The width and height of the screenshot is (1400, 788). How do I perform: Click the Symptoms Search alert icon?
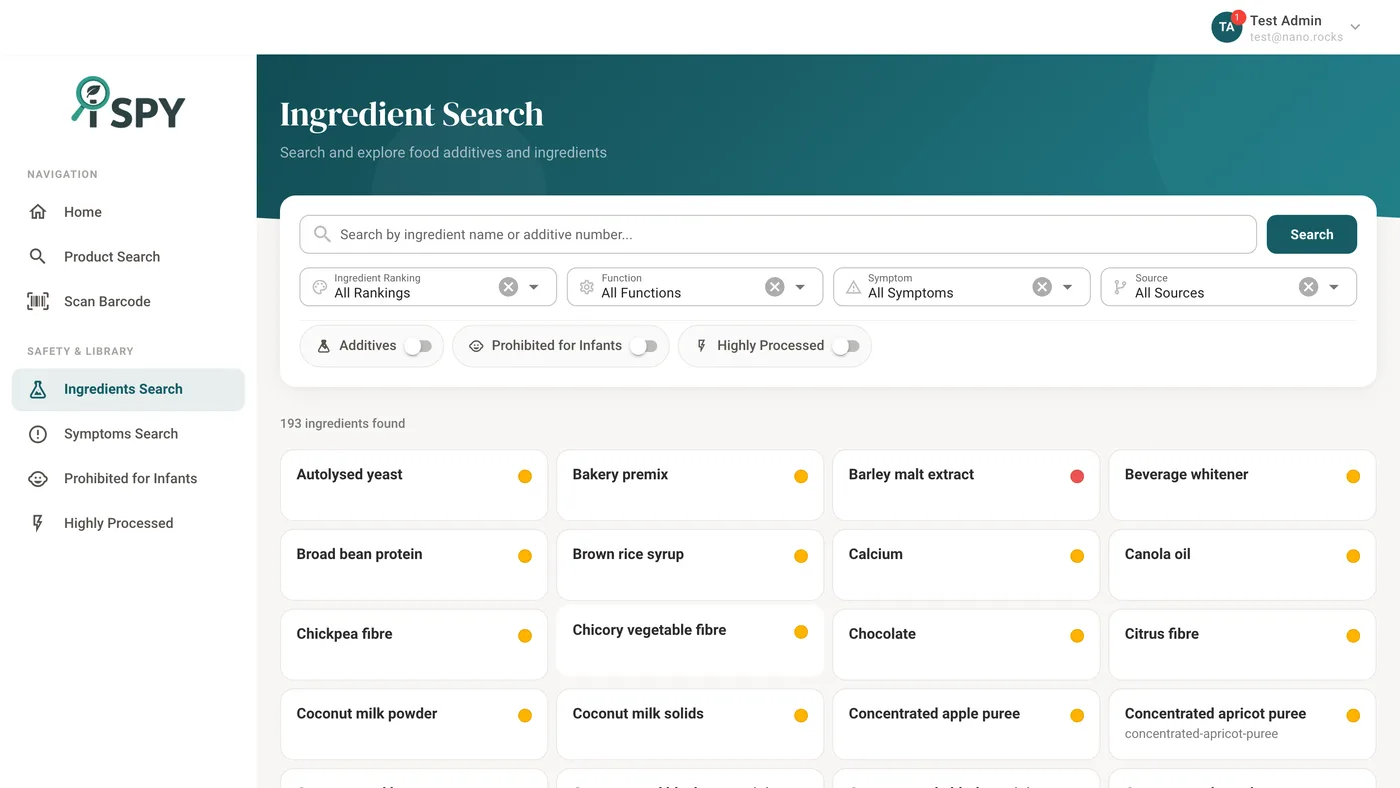(38, 434)
